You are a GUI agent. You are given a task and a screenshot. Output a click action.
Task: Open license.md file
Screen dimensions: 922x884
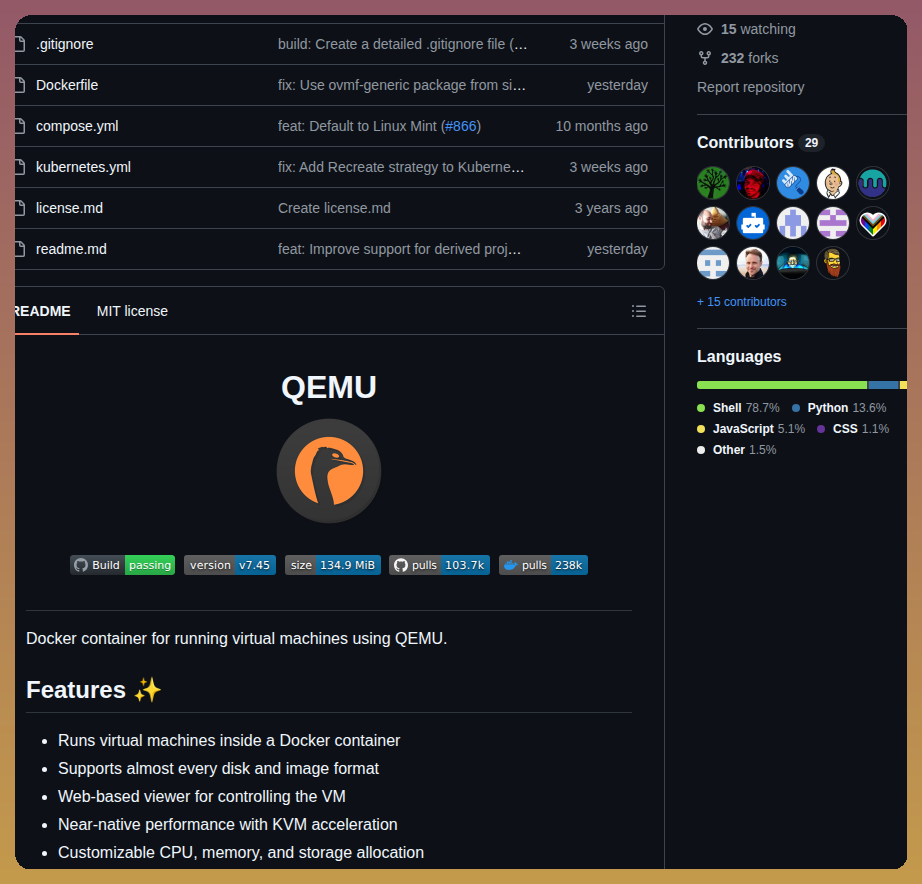point(69,208)
